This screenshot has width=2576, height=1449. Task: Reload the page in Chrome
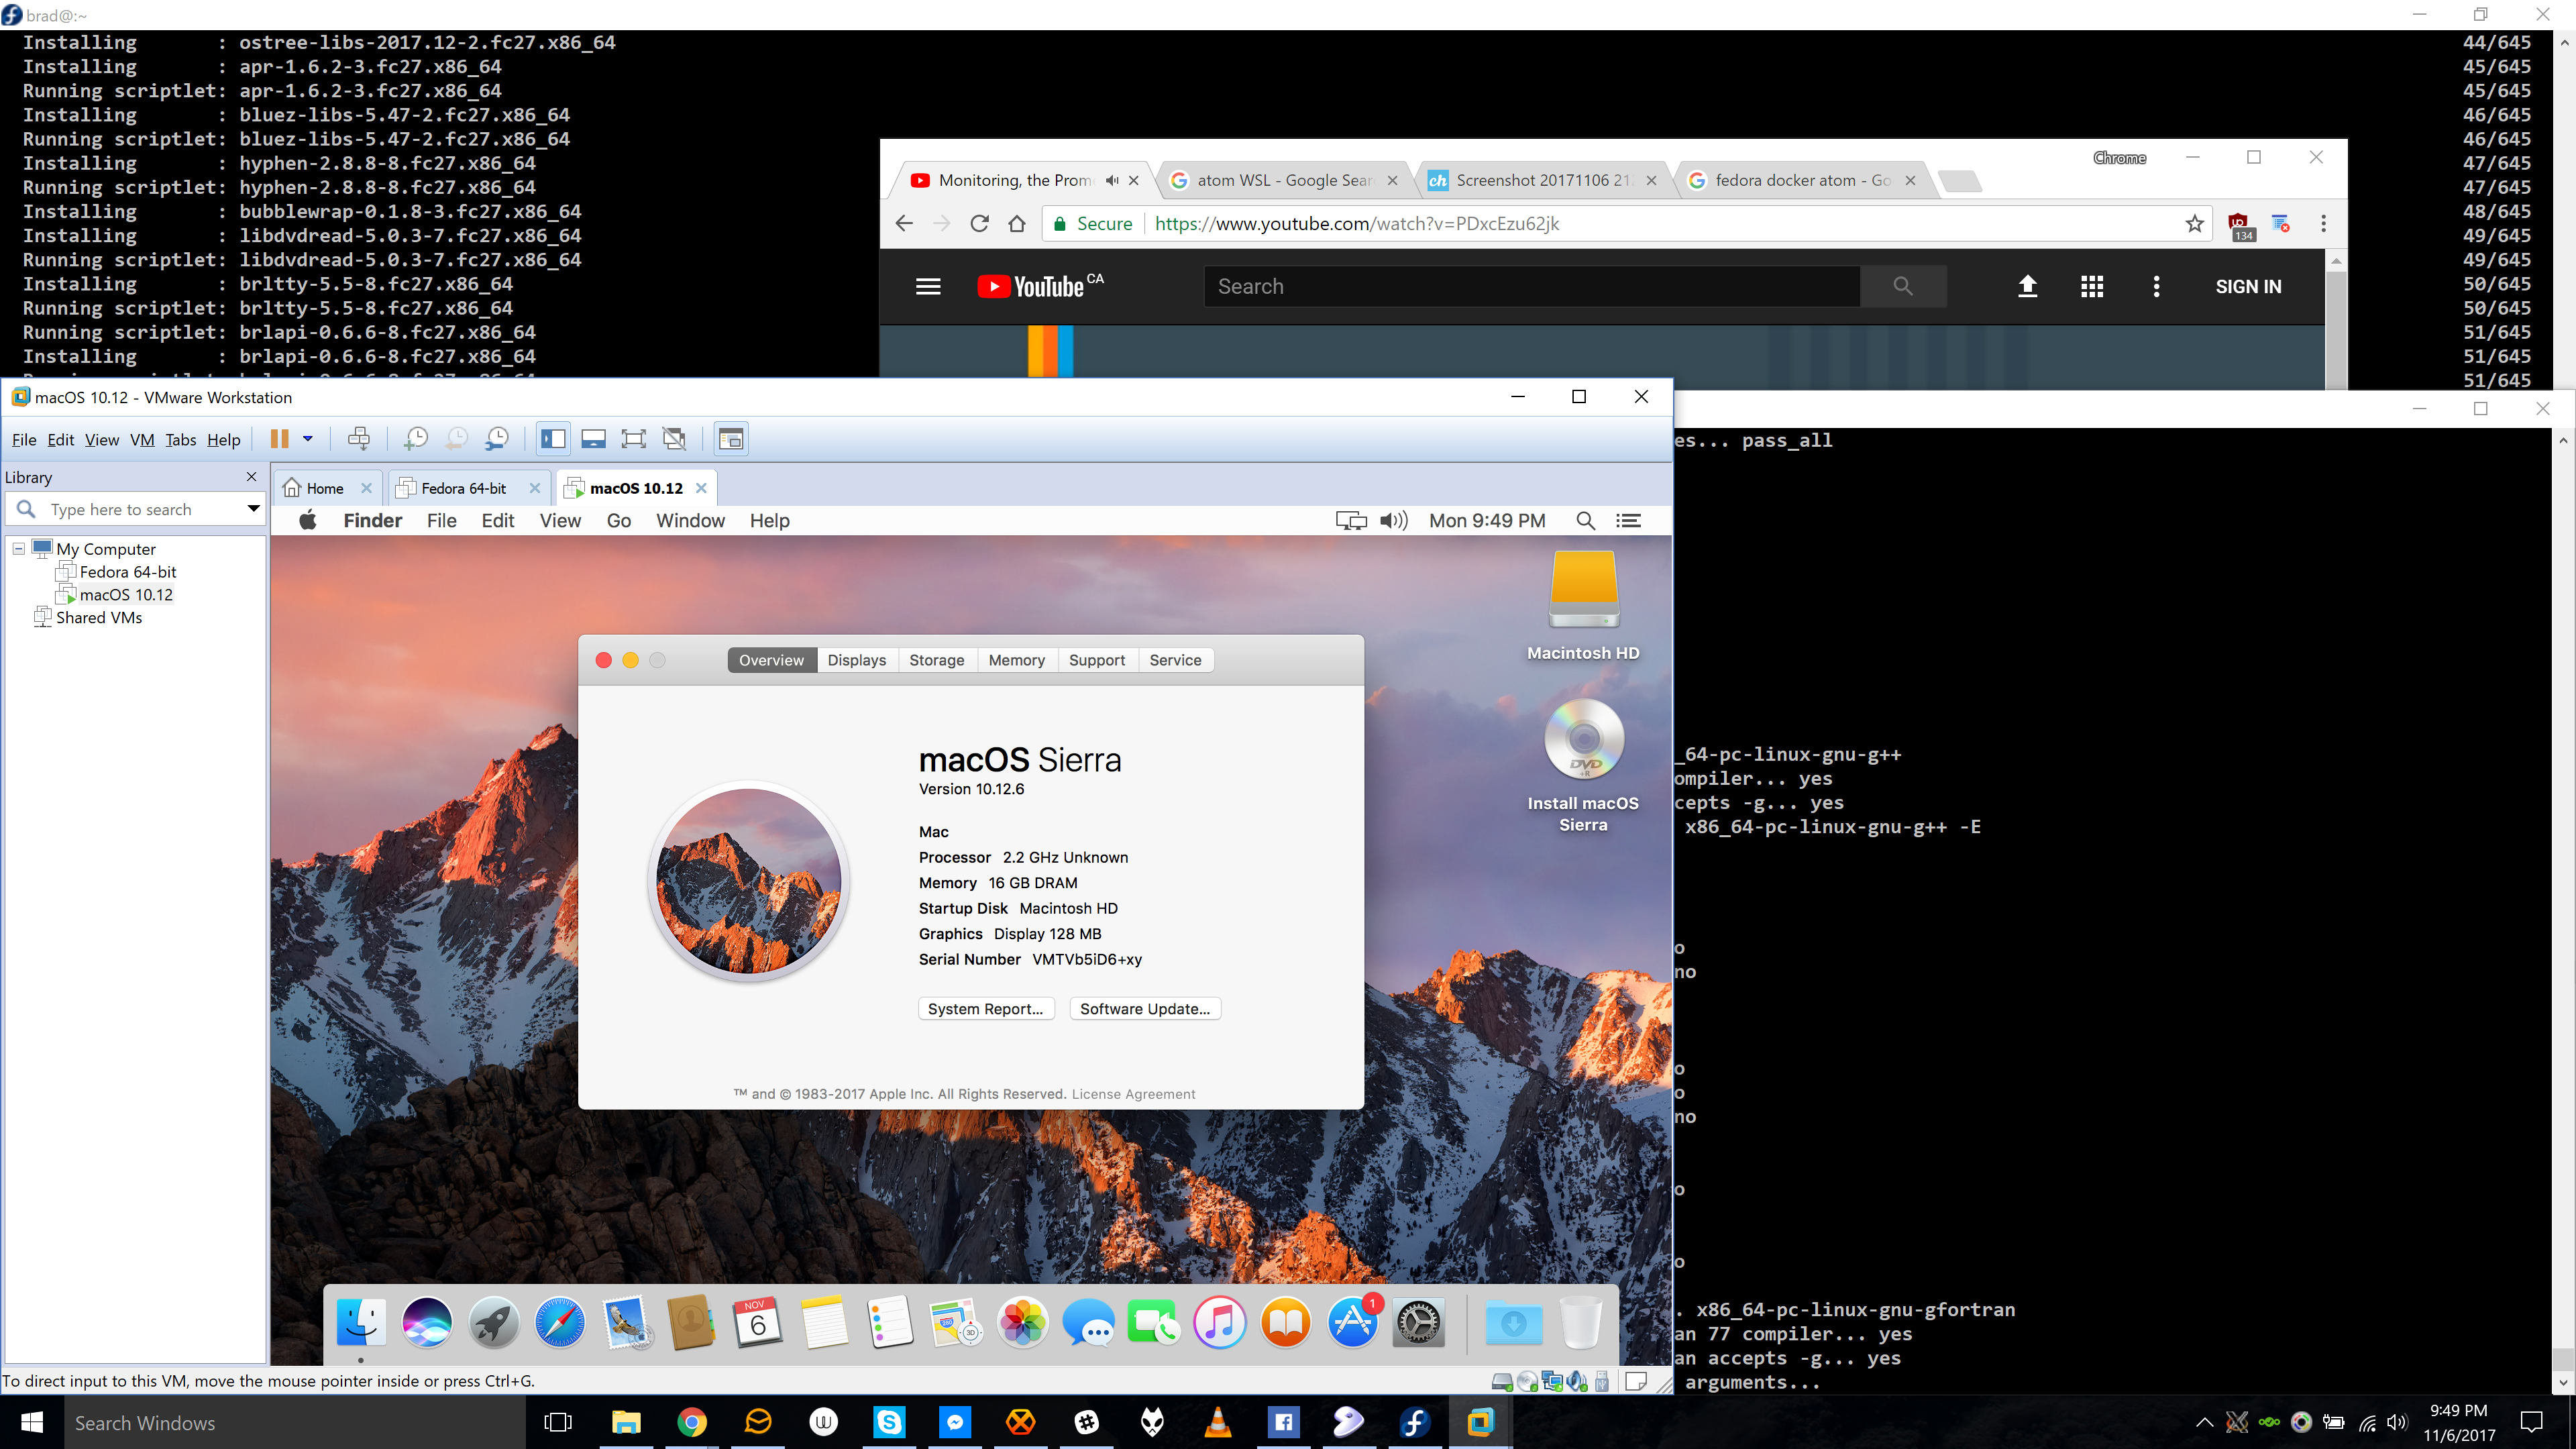point(980,224)
